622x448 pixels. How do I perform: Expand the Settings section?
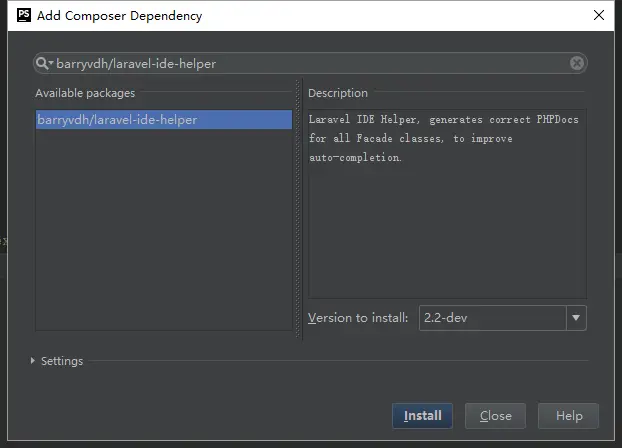coord(33,361)
